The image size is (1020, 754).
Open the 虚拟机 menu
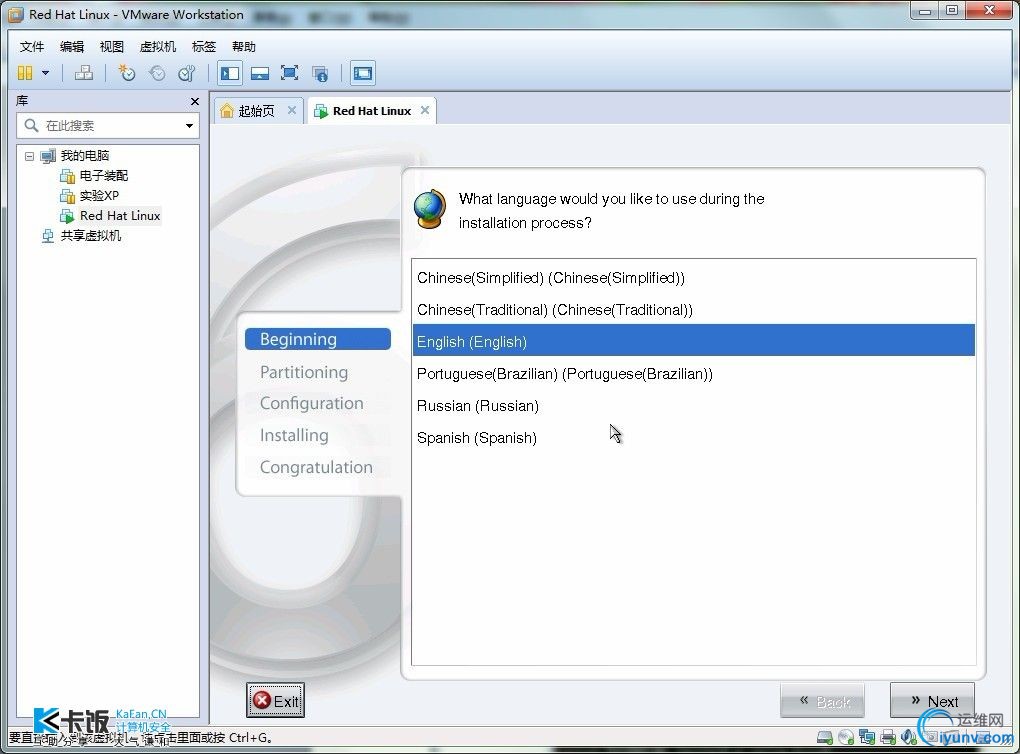[x=157, y=47]
